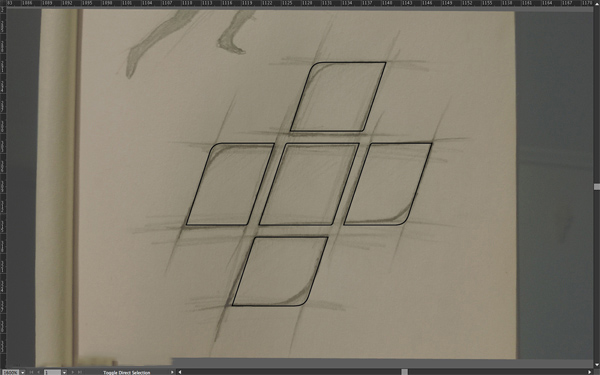Screen dimensions: 600x375
Task: Select the top rounded parallelogram shape
Action: (x=338, y=97)
